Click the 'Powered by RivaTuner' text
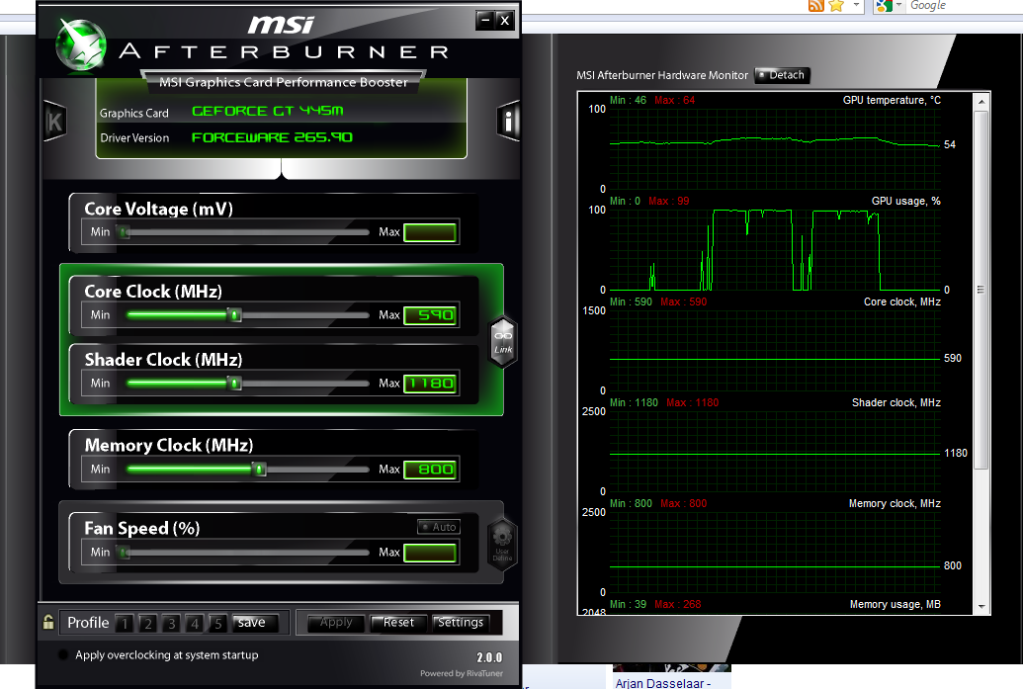The width and height of the screenshot is (1023, 689). [x=461, y=673]
